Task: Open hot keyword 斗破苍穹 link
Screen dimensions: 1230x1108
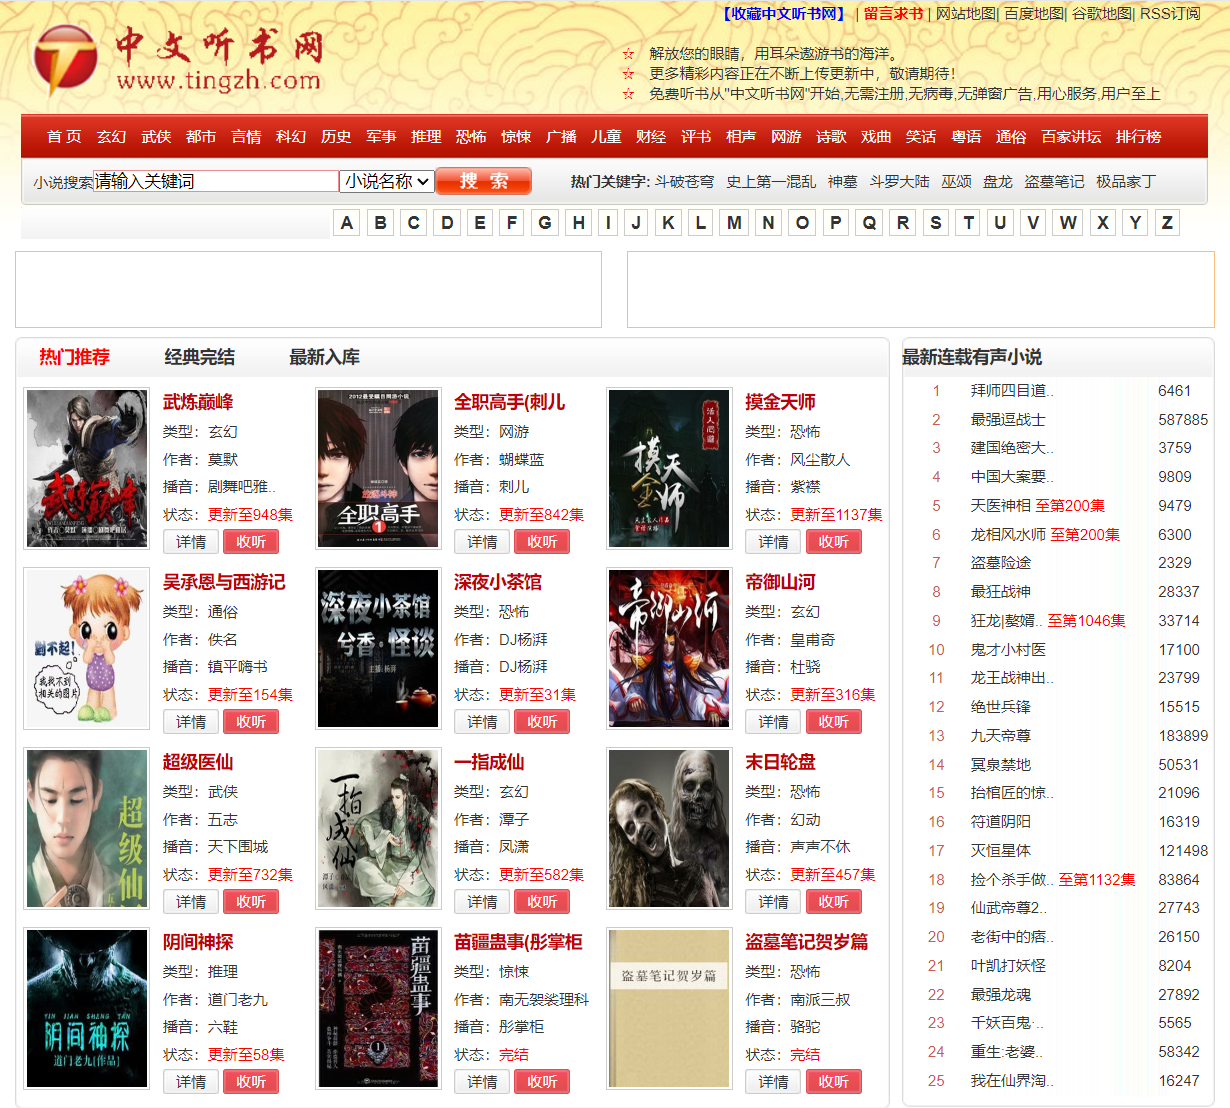Action: click(684, 181)
